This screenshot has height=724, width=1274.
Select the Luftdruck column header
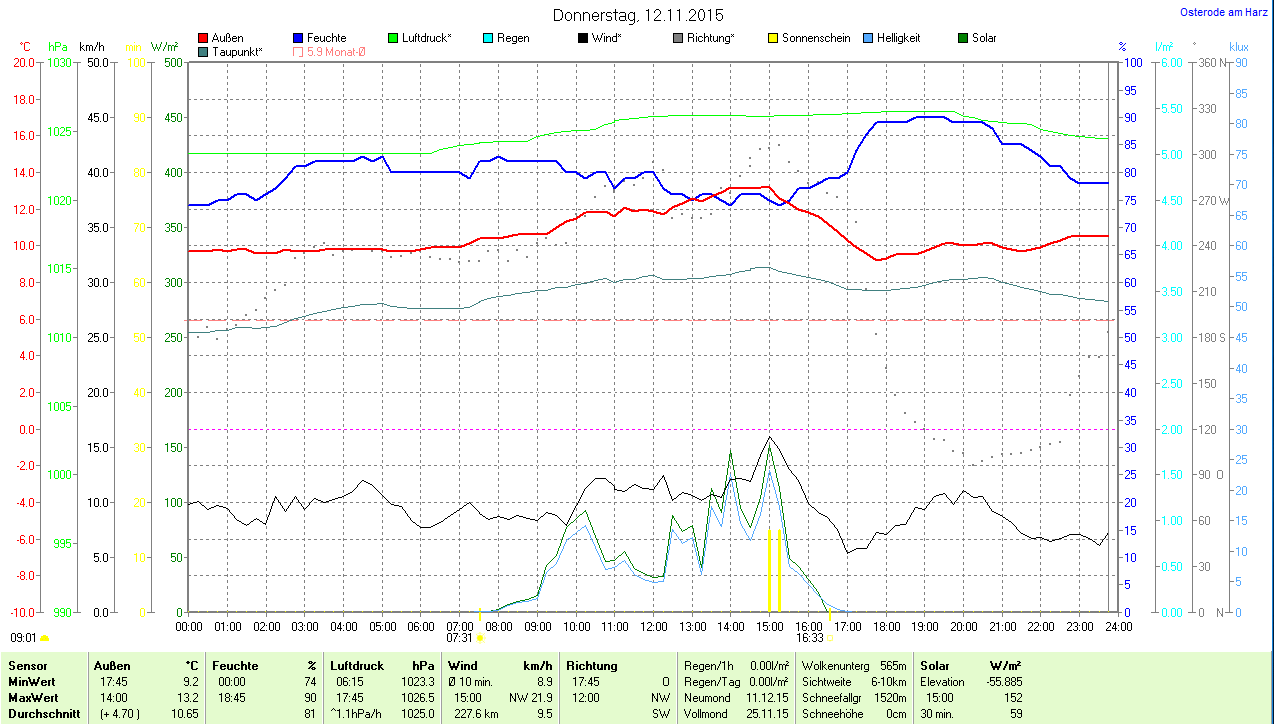pos(357,665)
